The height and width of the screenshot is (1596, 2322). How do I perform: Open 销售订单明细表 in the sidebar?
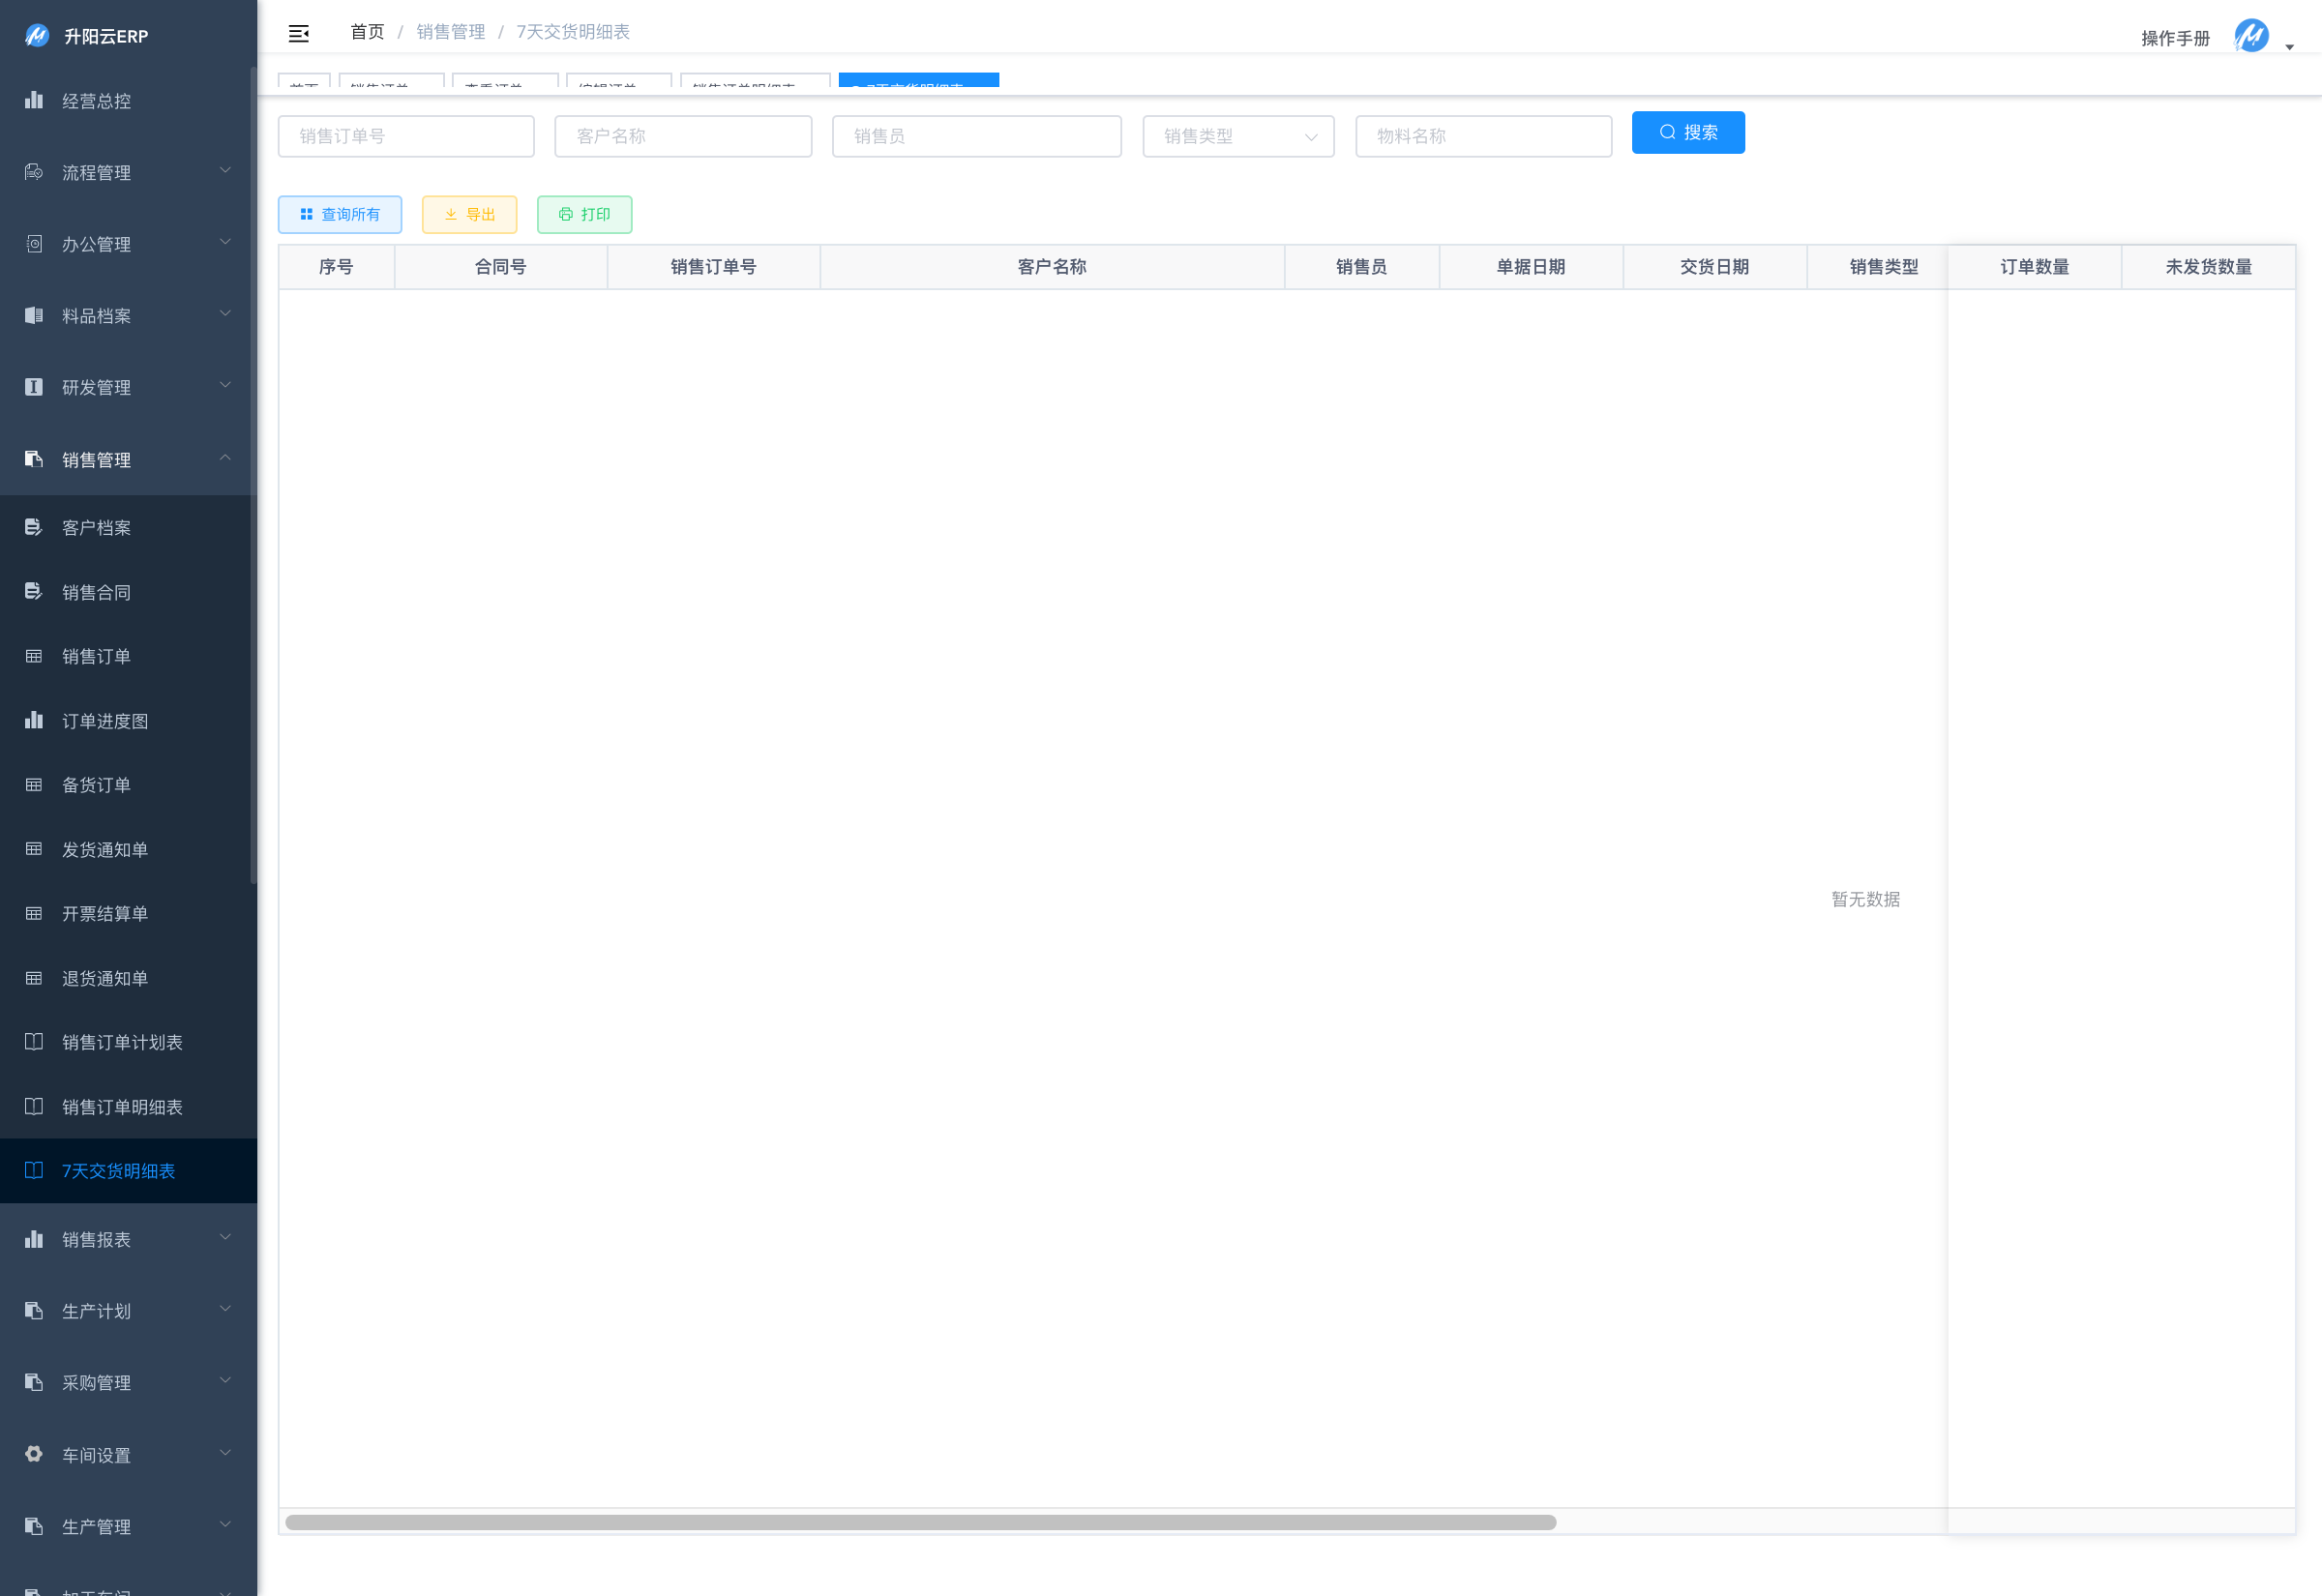122,1107
